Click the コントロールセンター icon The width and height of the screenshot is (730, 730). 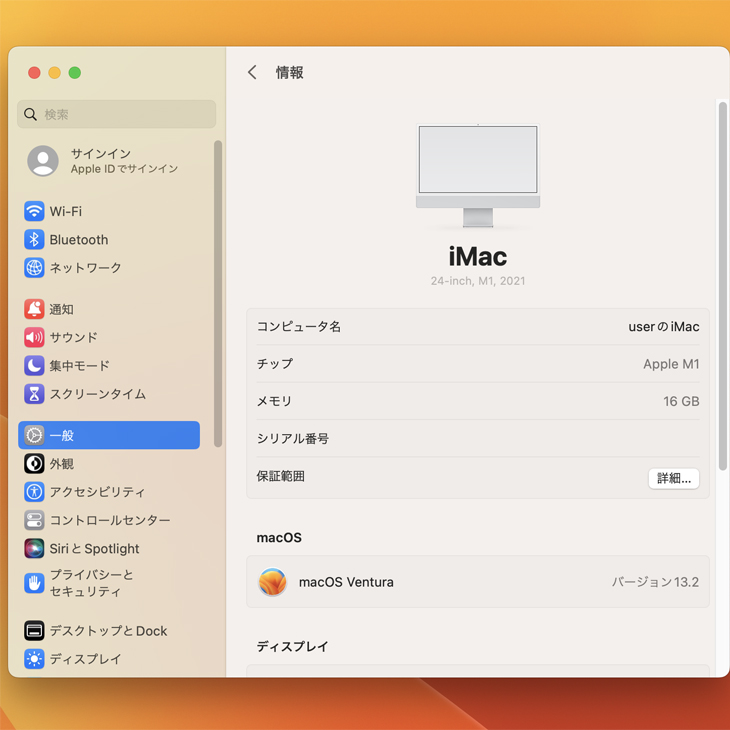[x=34, y=520]
